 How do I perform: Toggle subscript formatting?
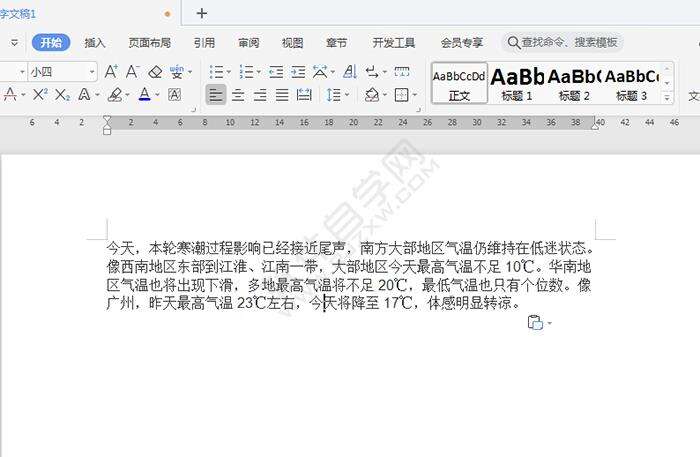pos(62,94)
